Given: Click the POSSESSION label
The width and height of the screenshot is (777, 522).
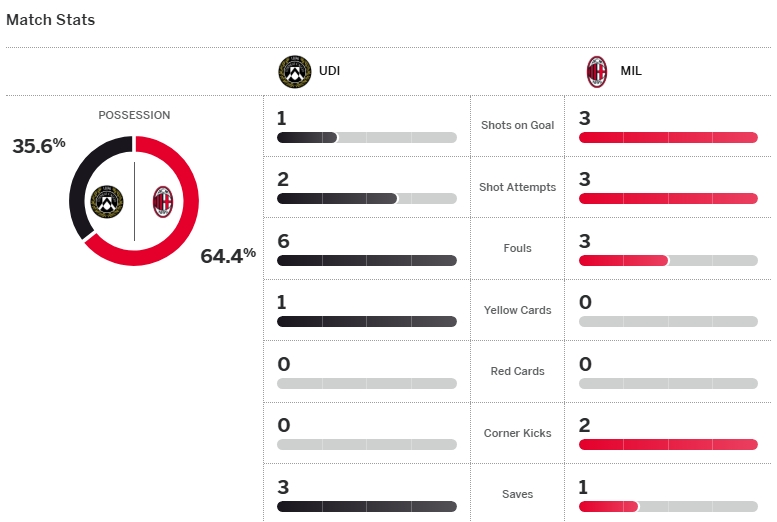Looking at the screenshot, I should click(134, 115).
